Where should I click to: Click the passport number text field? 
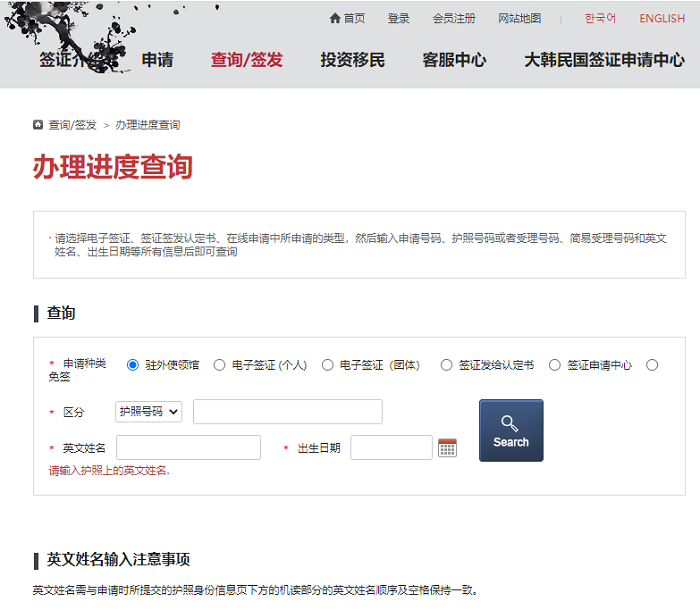288,412
